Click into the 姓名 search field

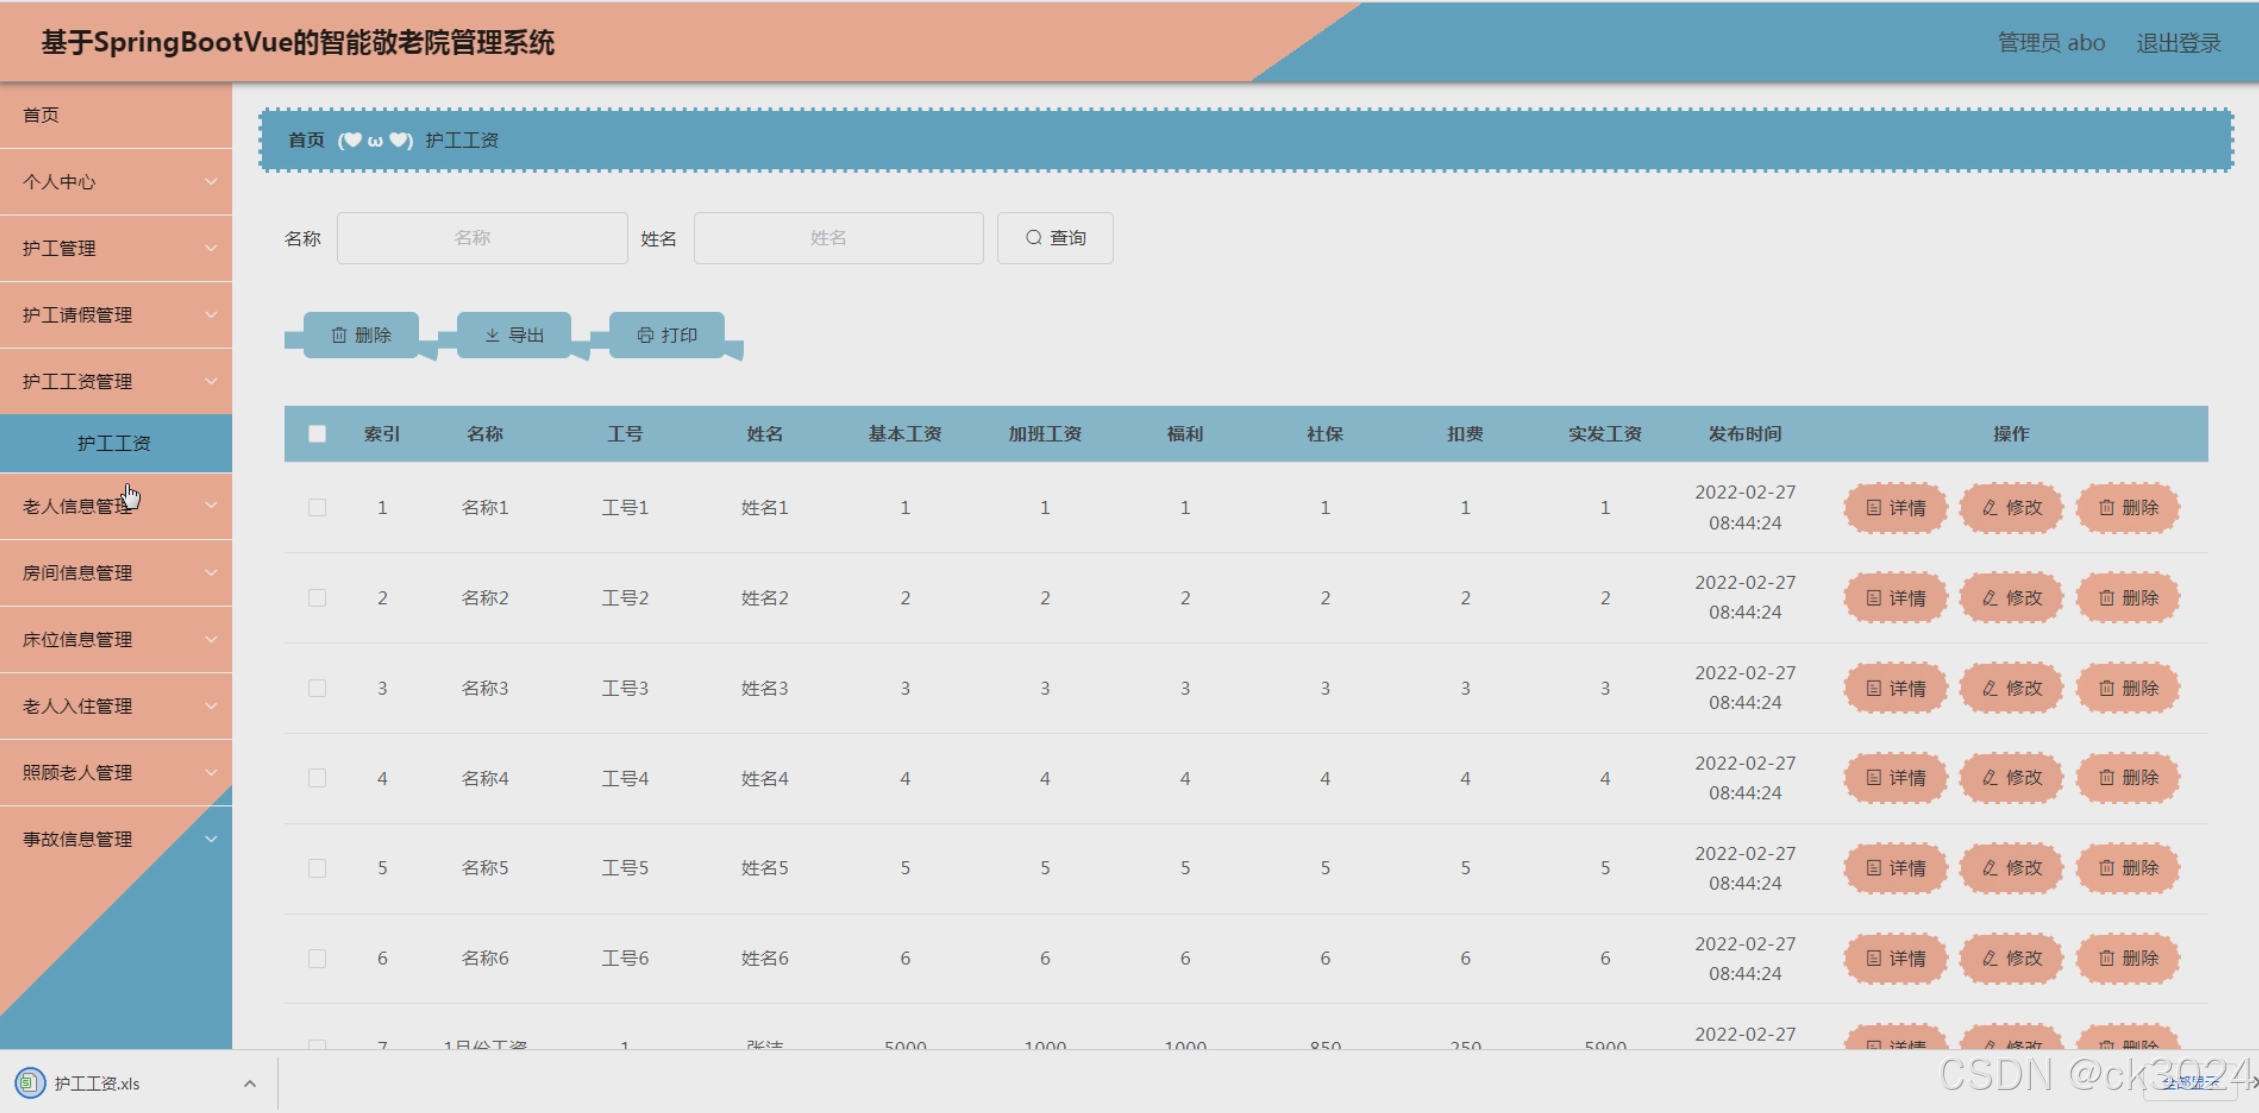838,238
